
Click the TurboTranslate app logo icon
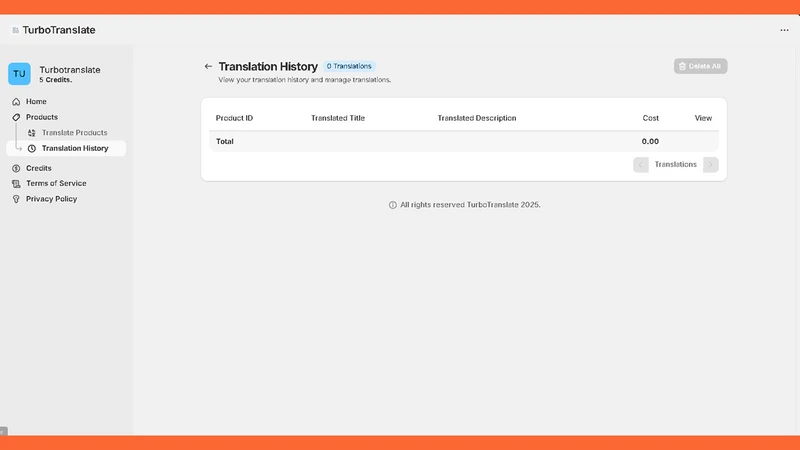coord(15,30)
